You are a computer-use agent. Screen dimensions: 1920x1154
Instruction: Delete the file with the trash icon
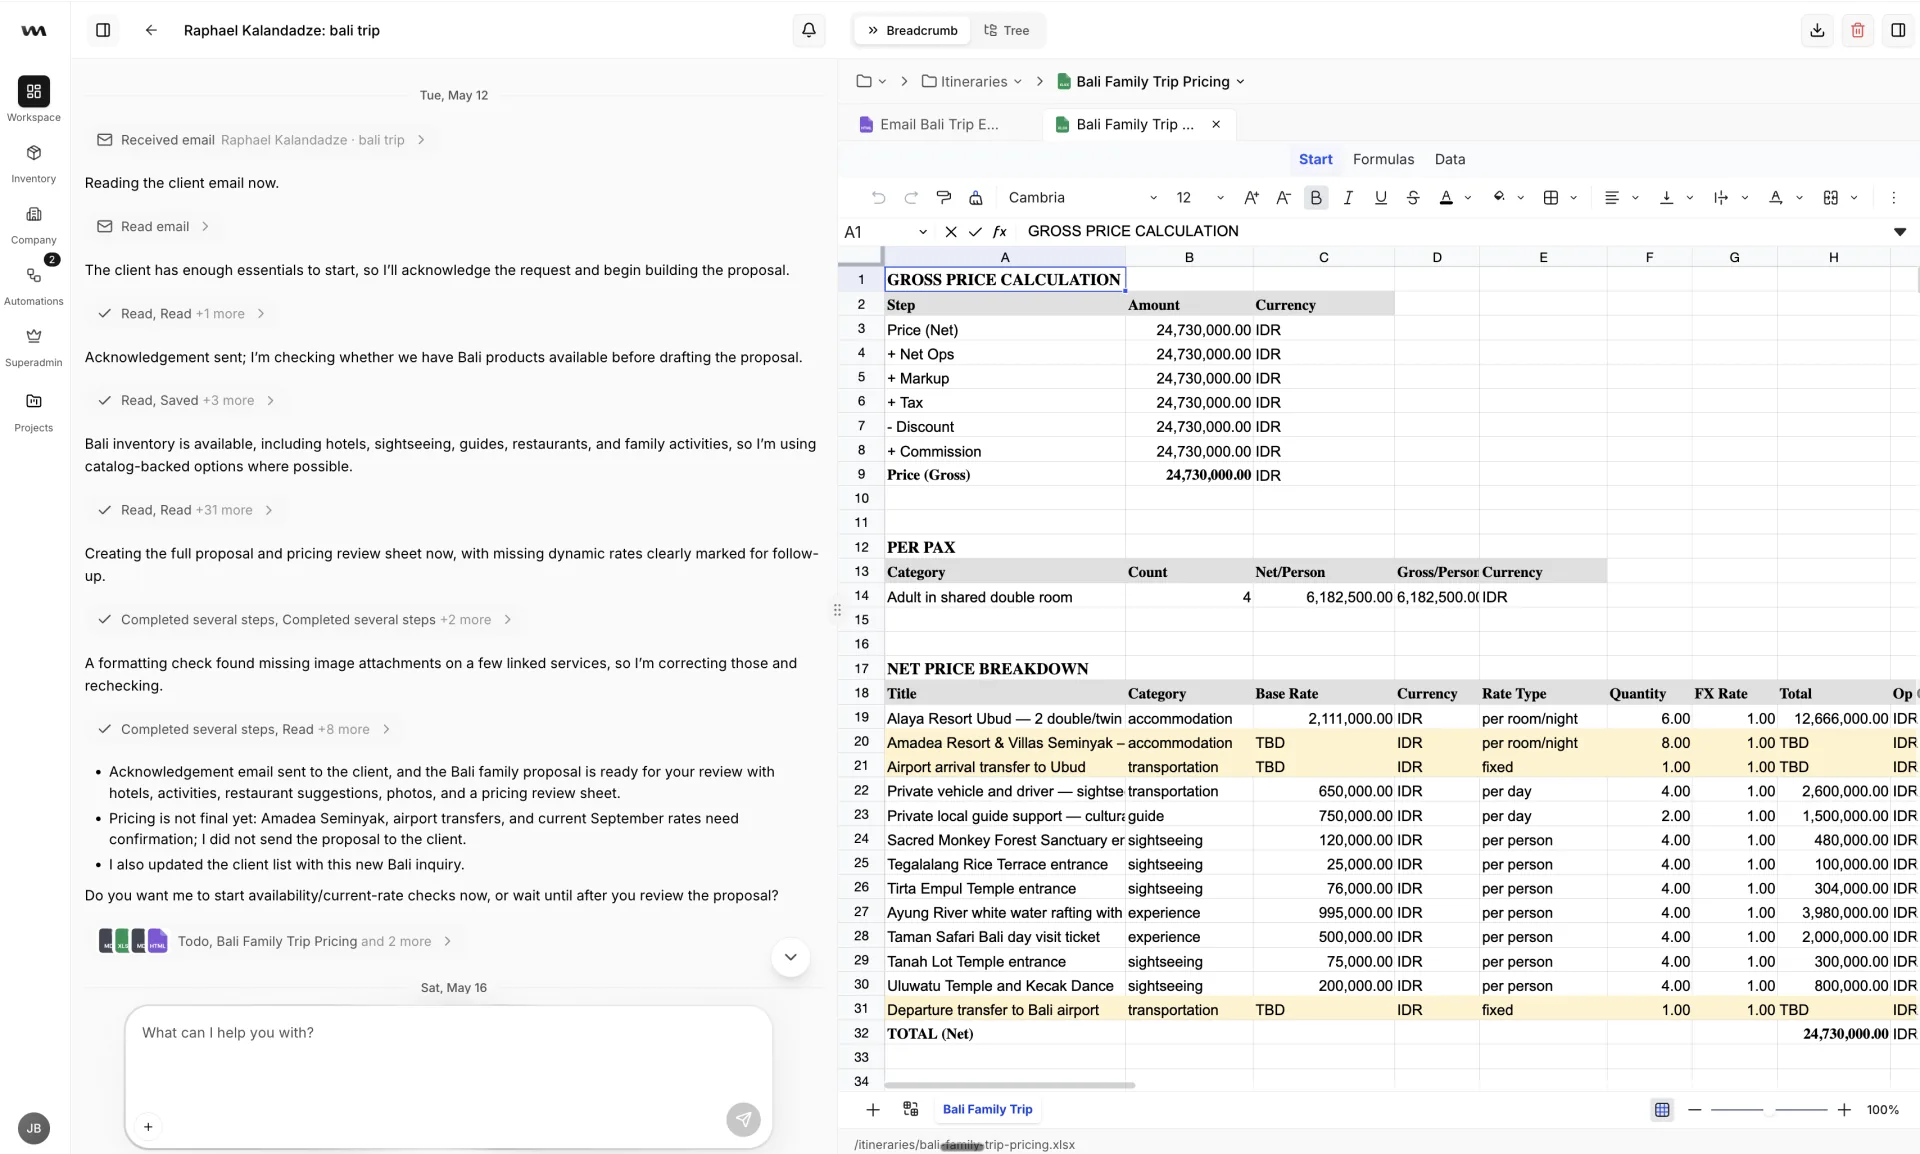pyautogui.click(x=1857, y=30)
